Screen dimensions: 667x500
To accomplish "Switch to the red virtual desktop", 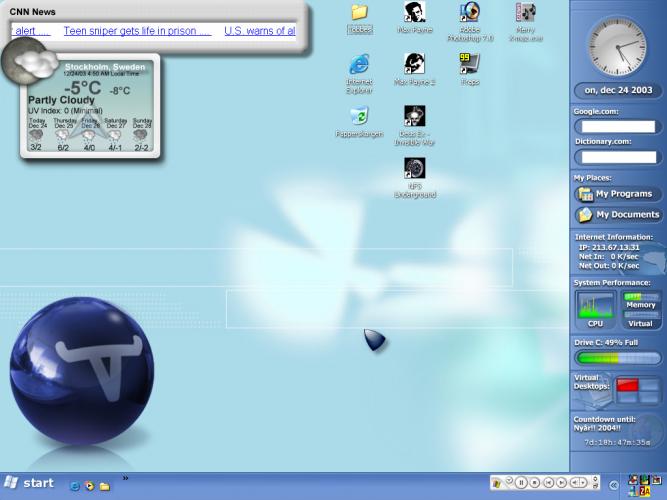I will click(626, 385).
